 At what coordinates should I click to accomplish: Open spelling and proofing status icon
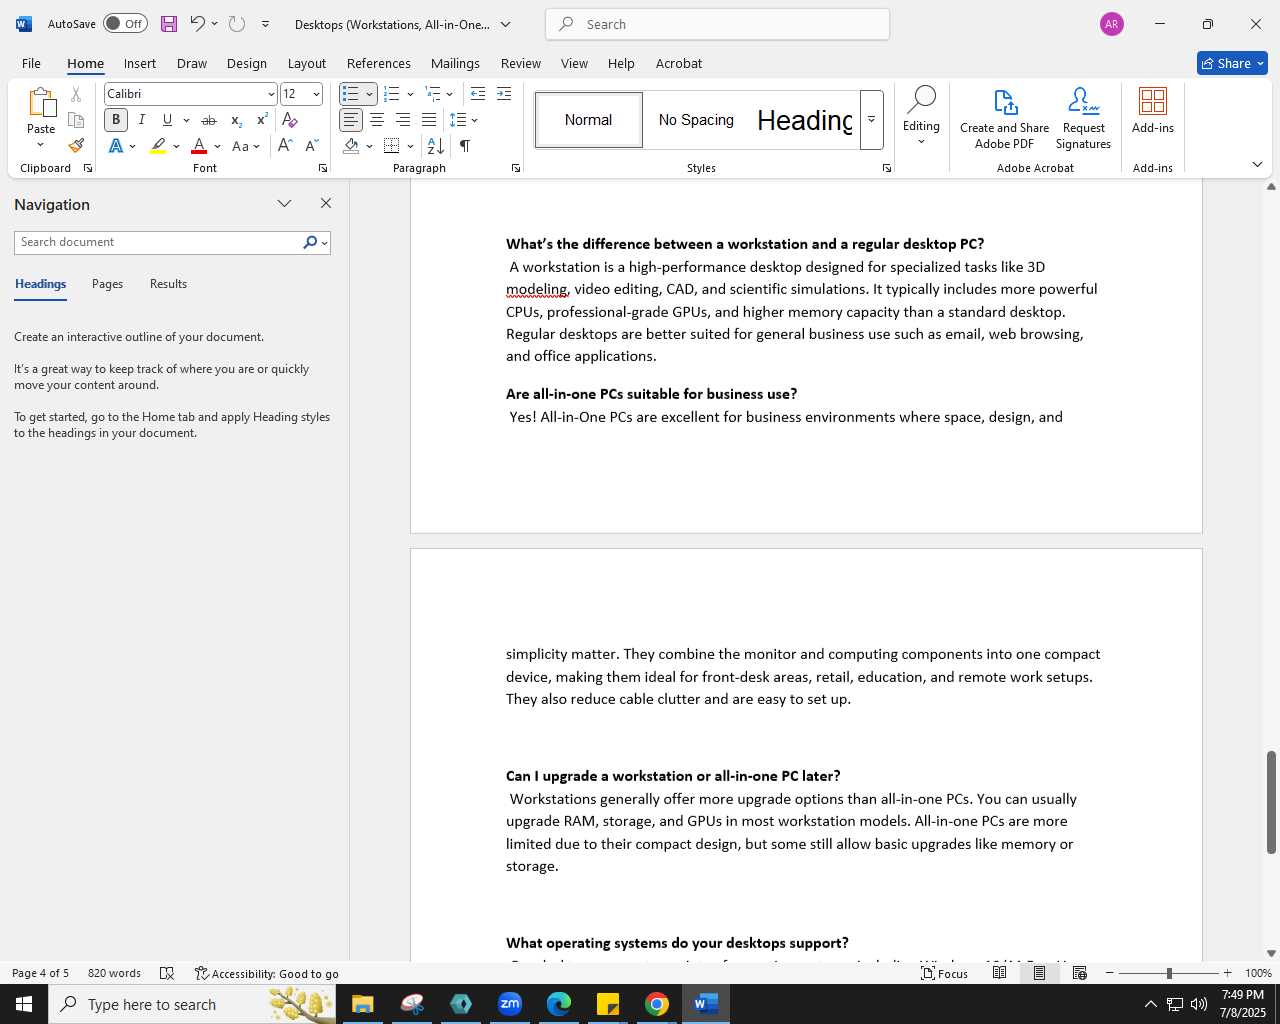(x=167, y=973)
